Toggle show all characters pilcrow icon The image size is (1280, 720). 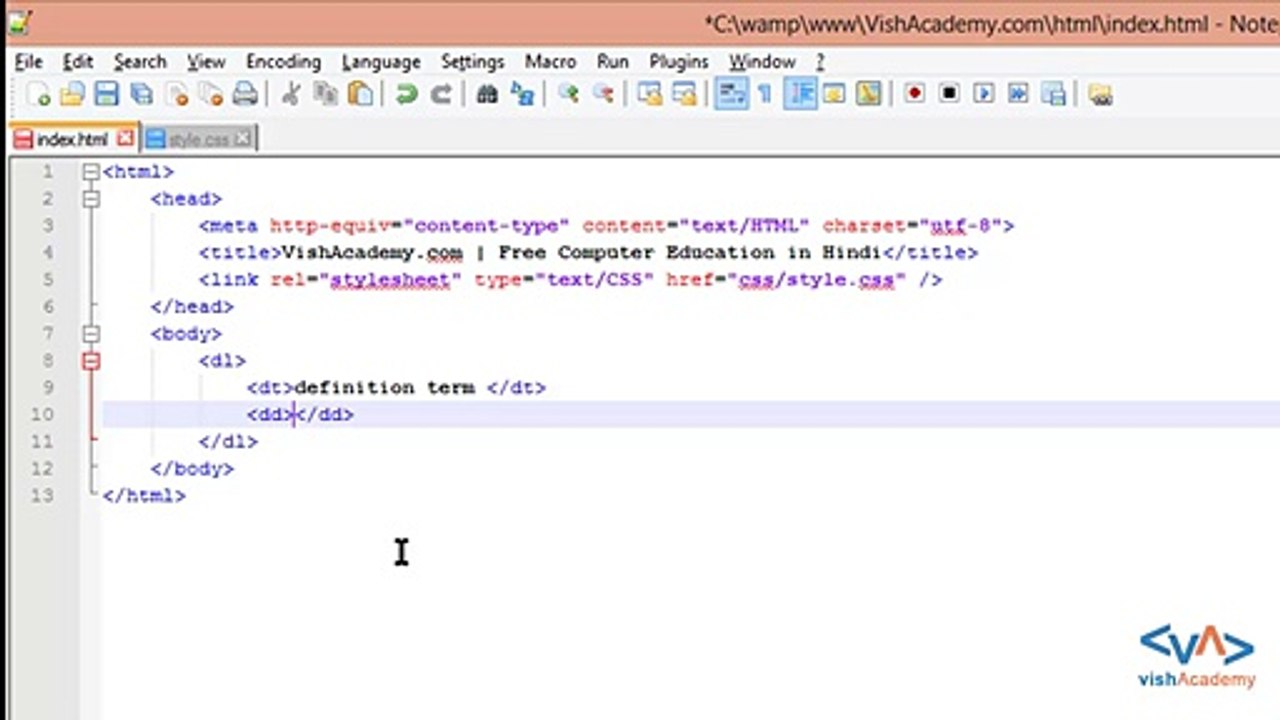click(765, 95)
